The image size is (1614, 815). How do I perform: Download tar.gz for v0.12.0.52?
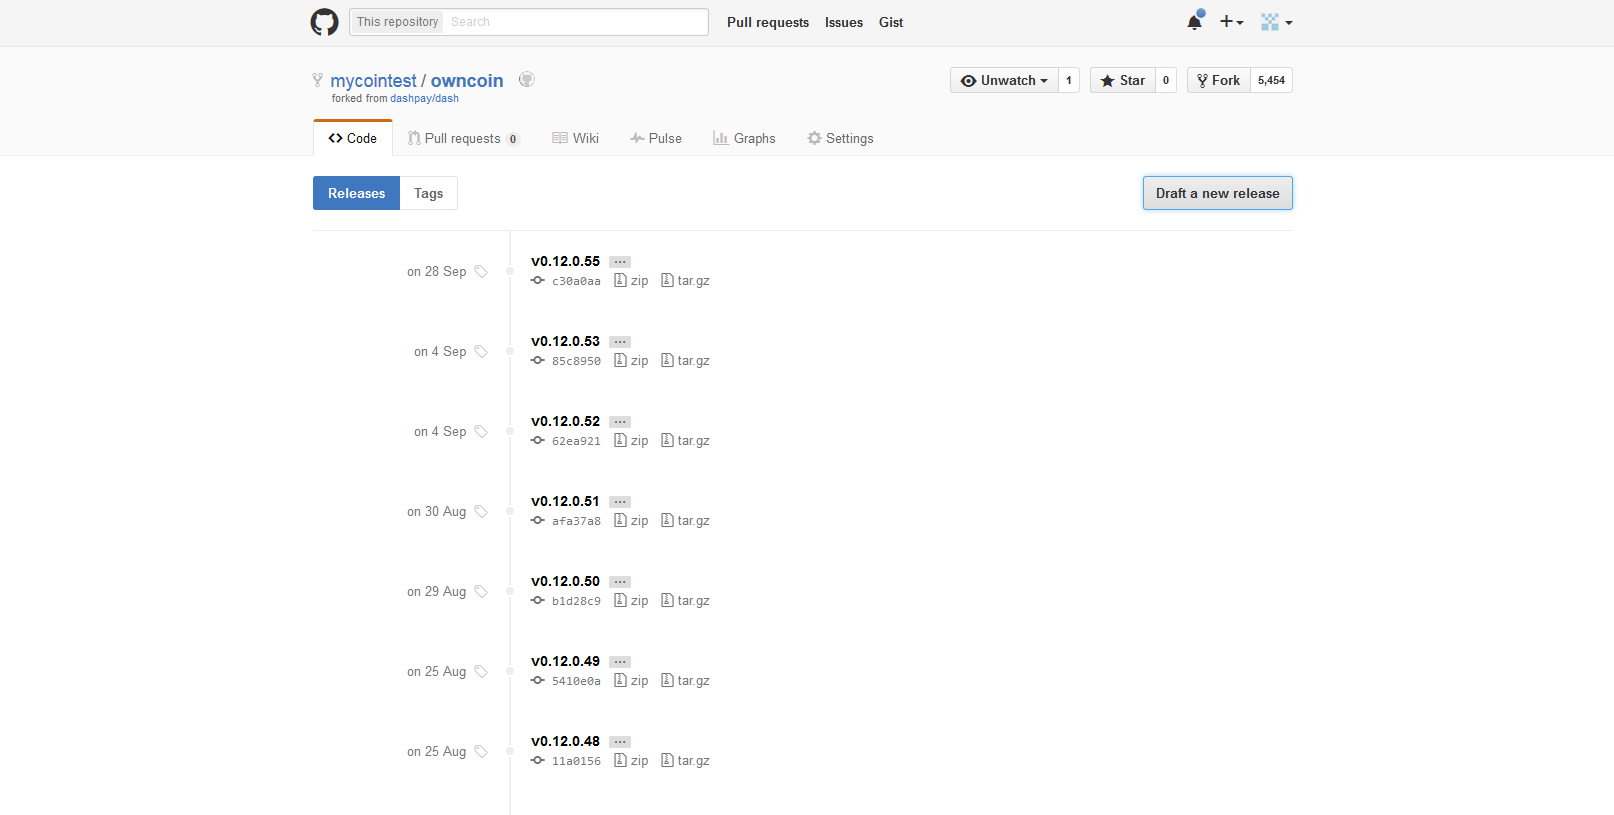(x=685, y=441)
